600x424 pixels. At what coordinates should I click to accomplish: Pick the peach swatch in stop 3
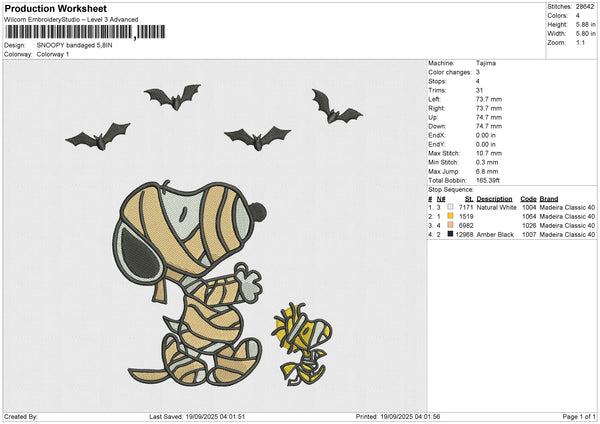pos(449,225)
